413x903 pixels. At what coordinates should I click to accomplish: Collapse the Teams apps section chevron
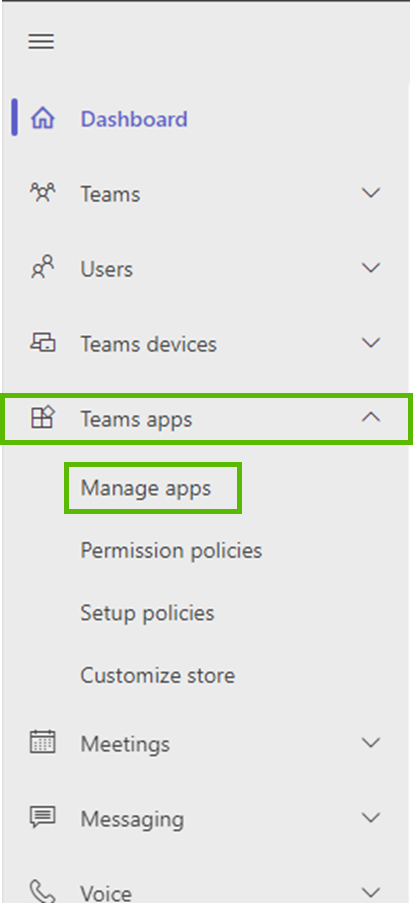371,417
